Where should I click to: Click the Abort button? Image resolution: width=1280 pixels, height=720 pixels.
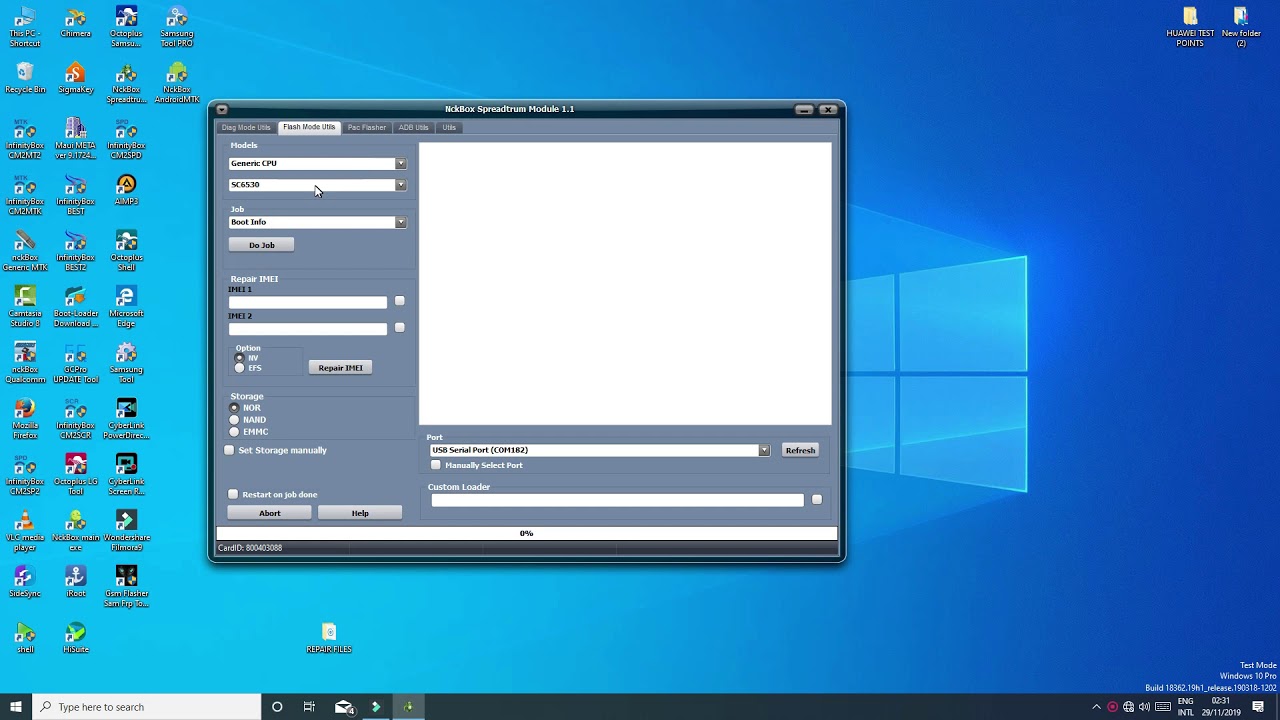click(270, 513)
